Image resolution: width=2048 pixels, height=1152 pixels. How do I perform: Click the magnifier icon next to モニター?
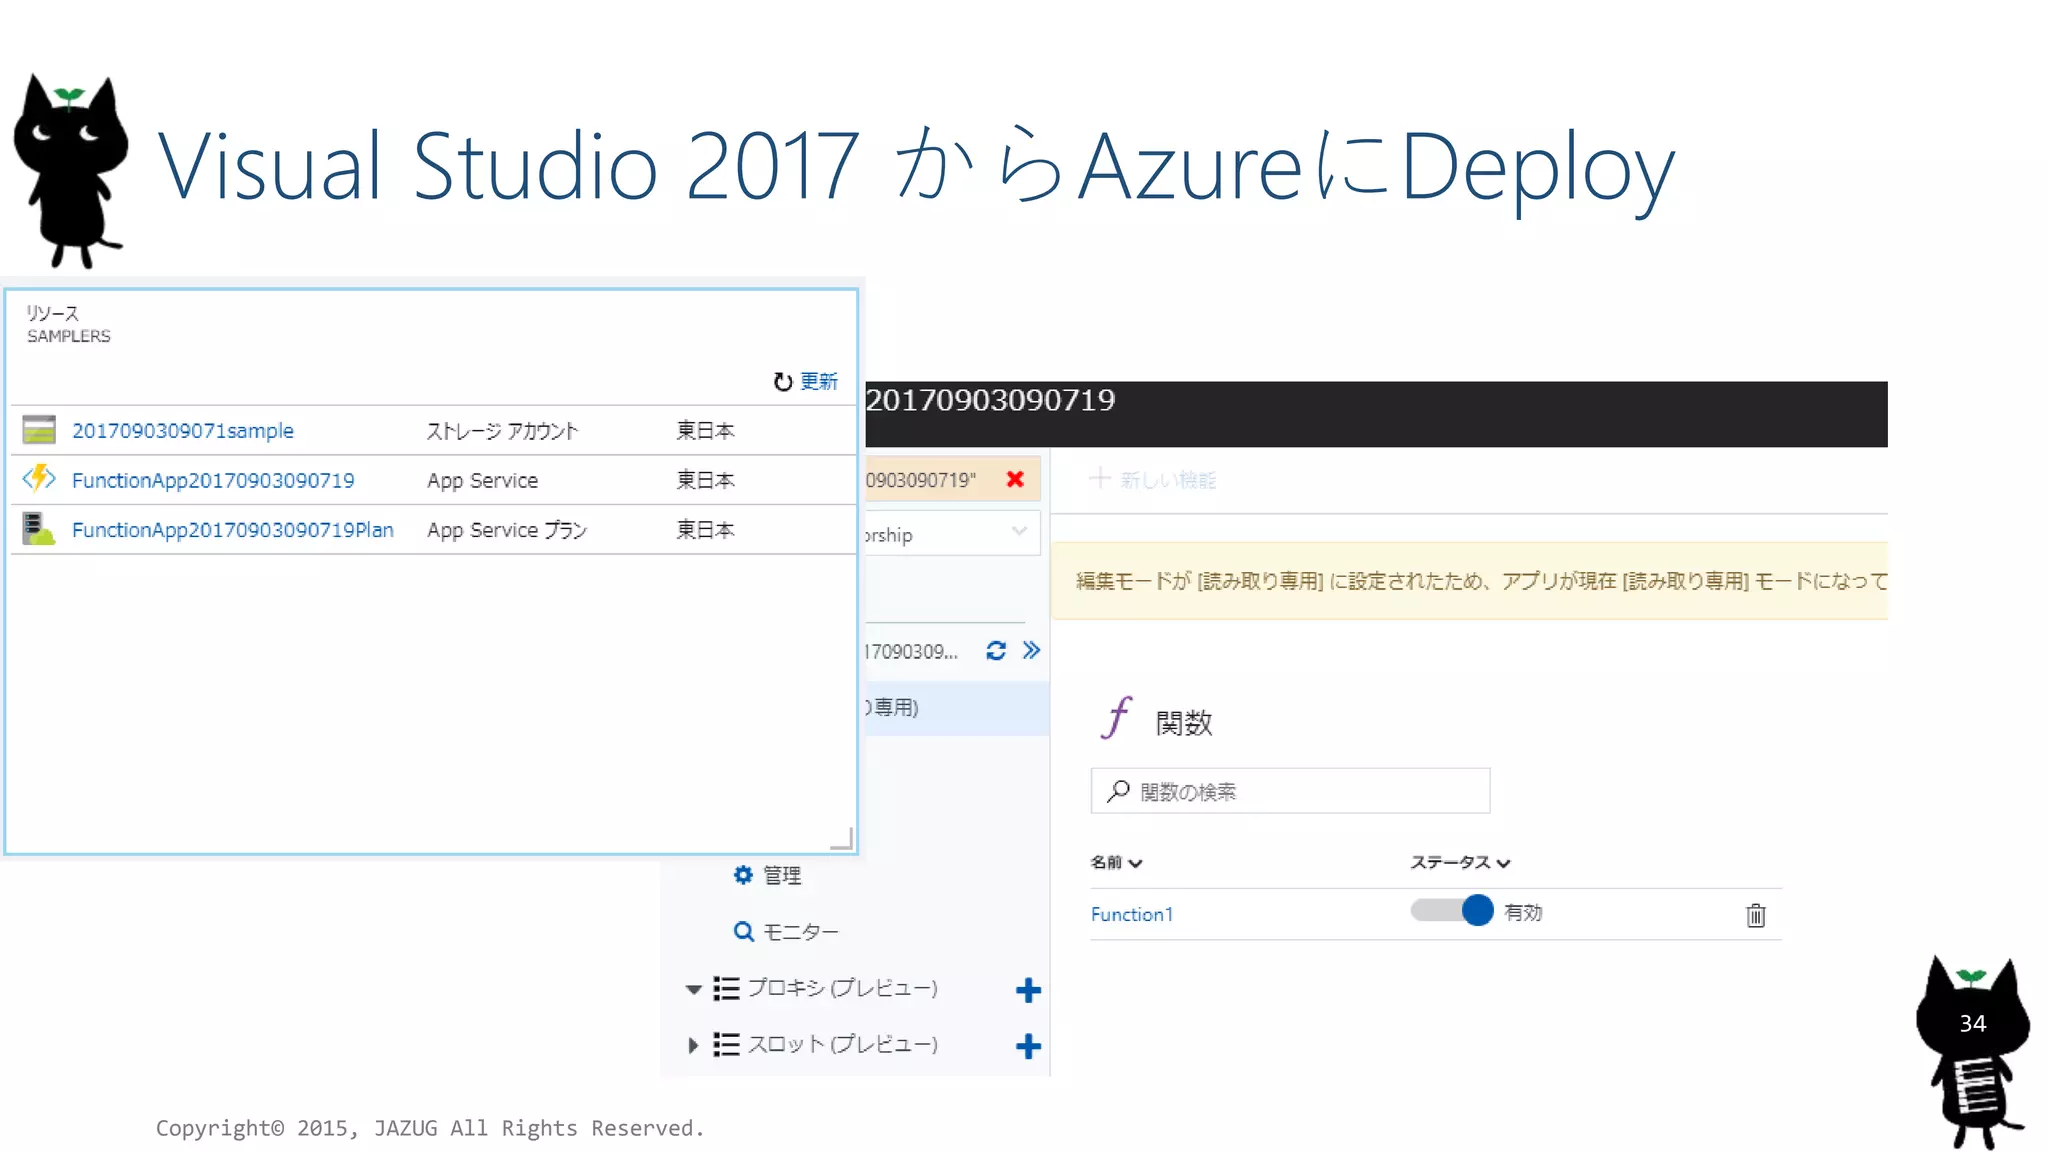(x=743, y=931)
